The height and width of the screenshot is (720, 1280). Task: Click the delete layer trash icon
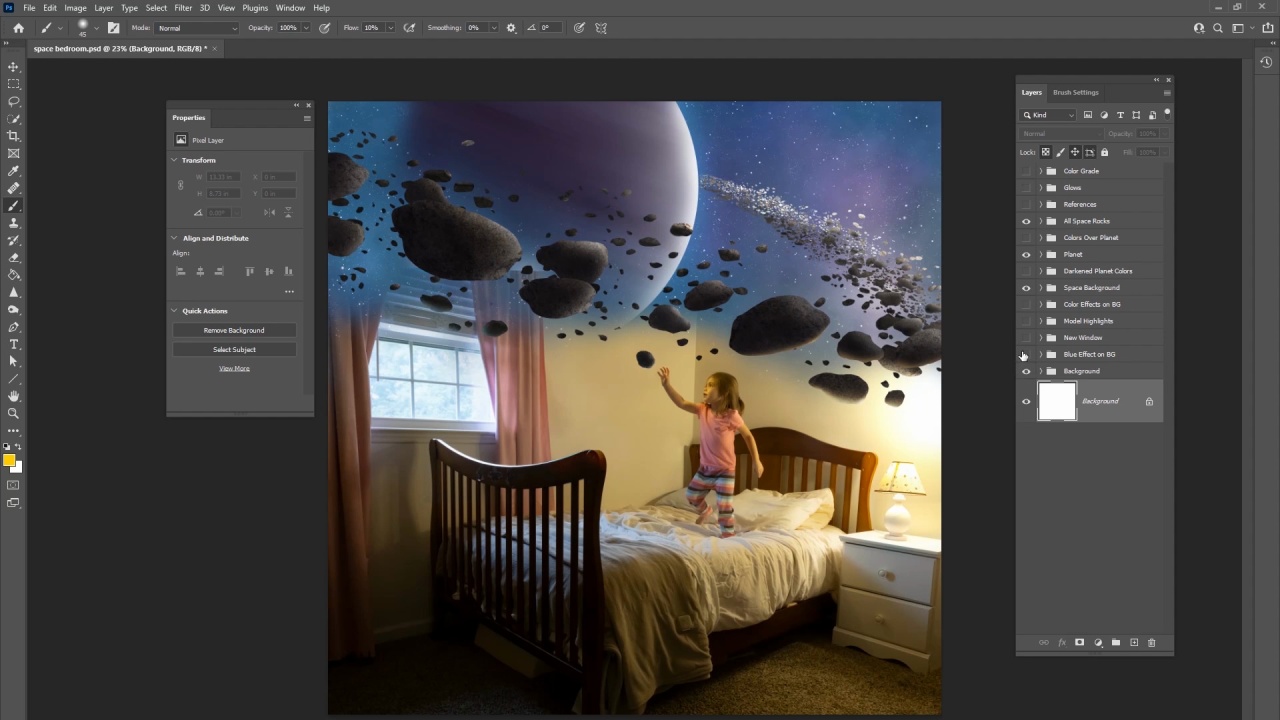tap(1151, 643)
